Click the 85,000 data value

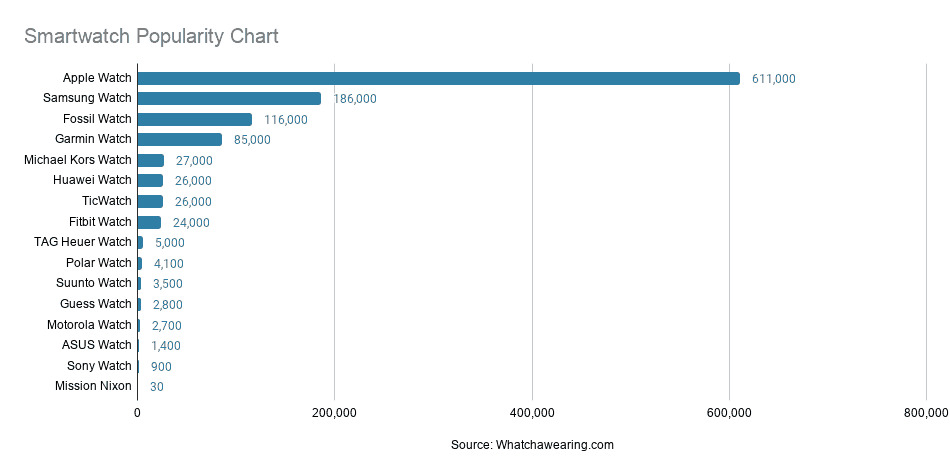[252, 140]
